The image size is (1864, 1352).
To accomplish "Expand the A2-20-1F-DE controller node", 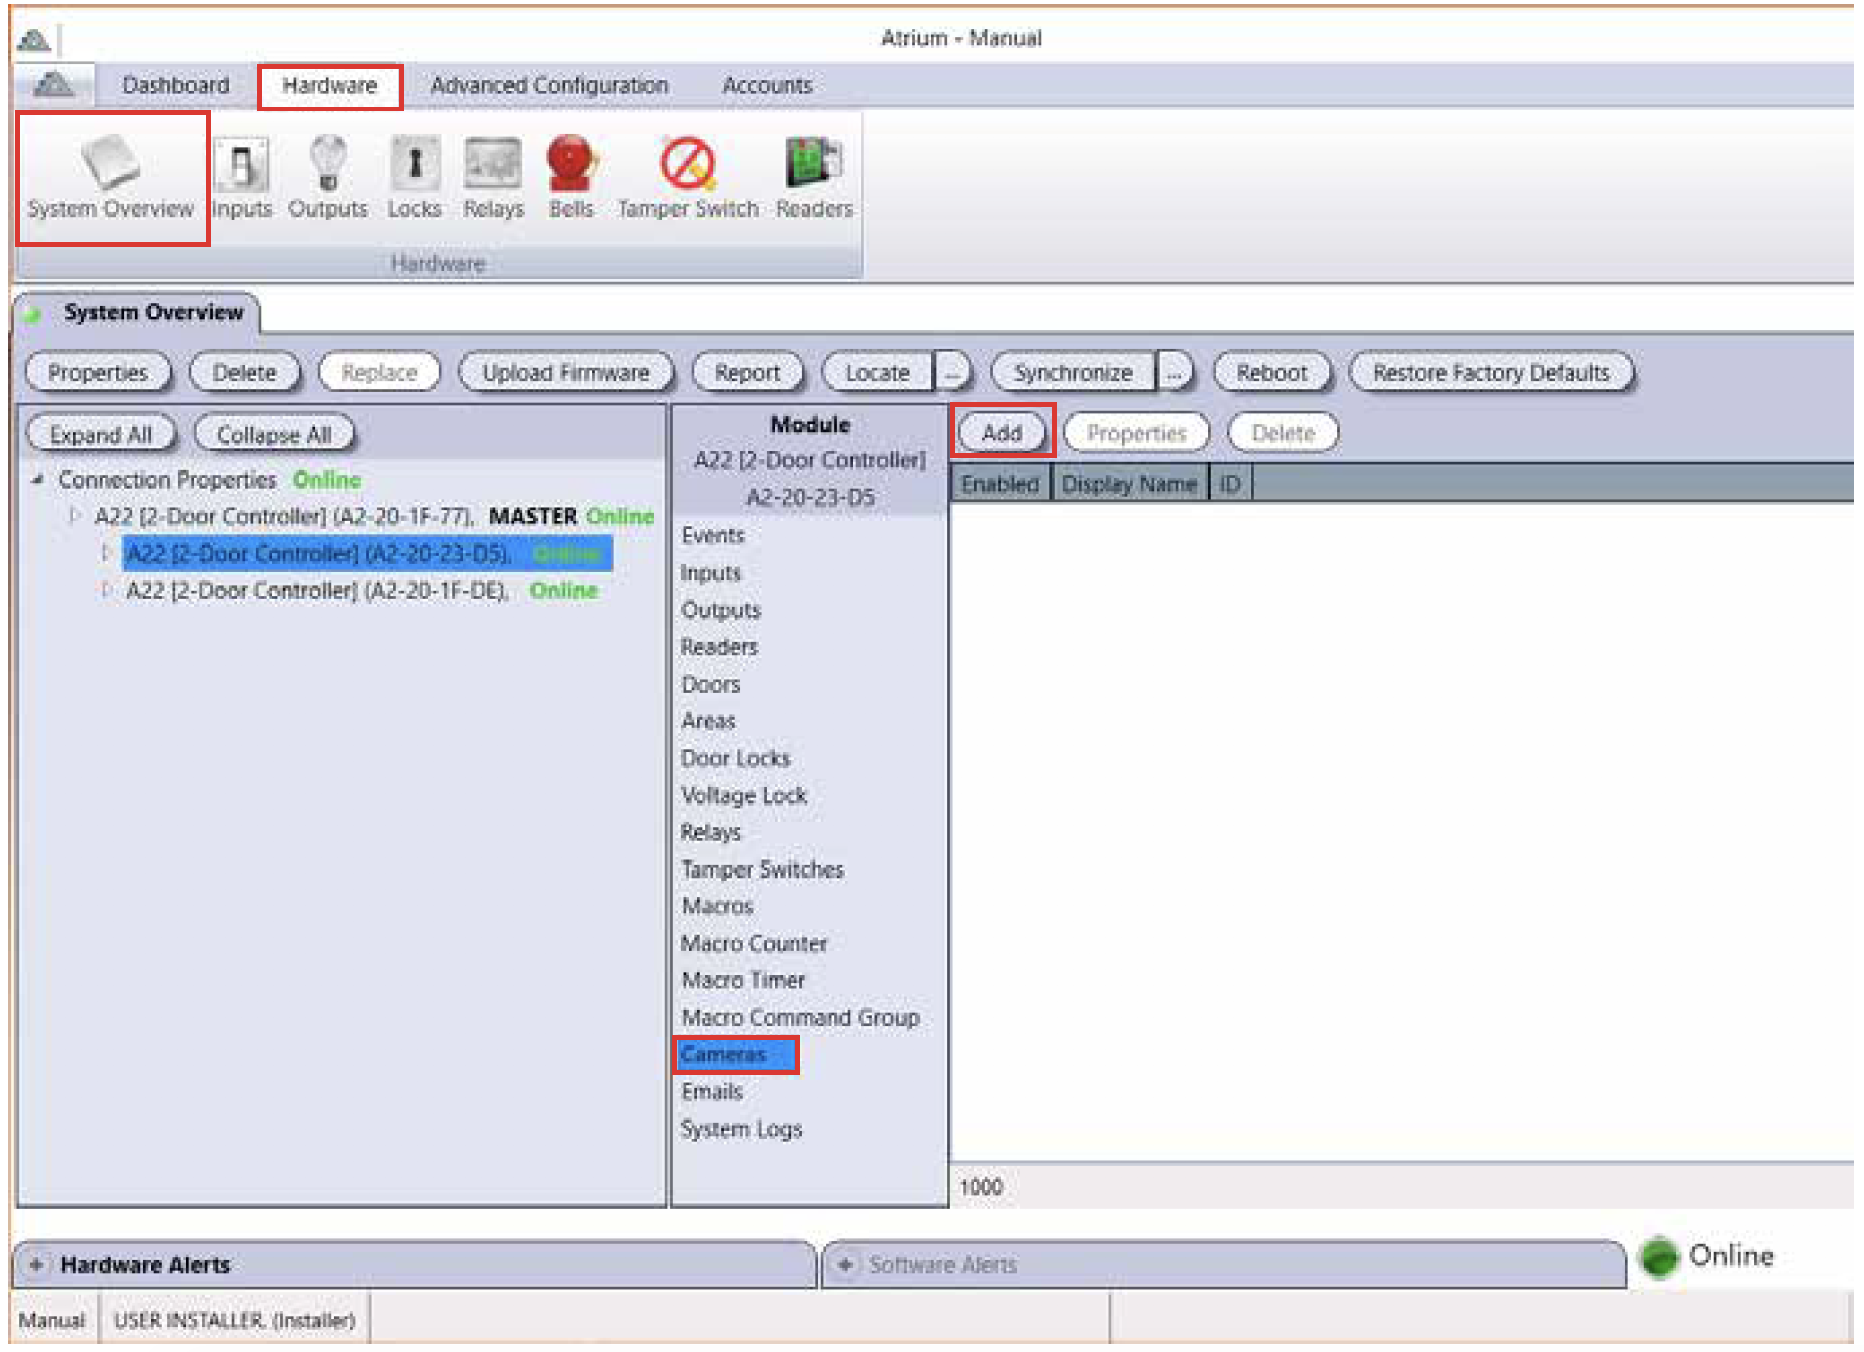I will click(x=106, y=590).
